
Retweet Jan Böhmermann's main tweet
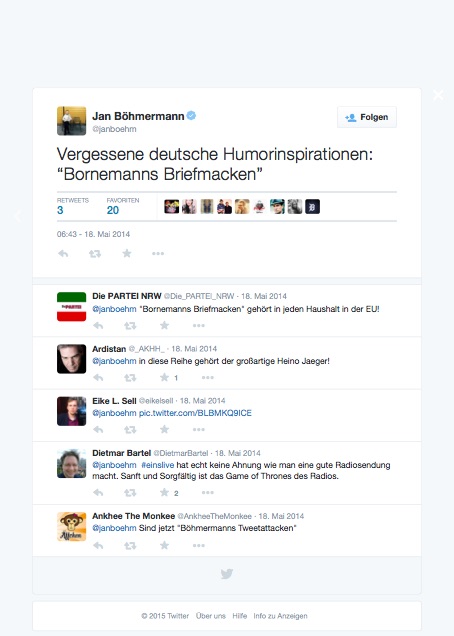pos(95,254)
